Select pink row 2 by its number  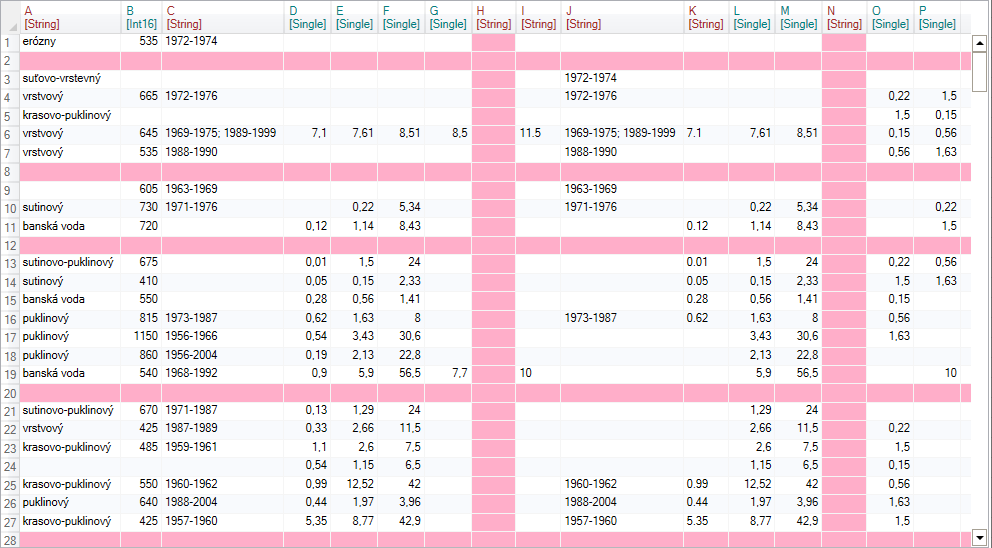(11, 61)
